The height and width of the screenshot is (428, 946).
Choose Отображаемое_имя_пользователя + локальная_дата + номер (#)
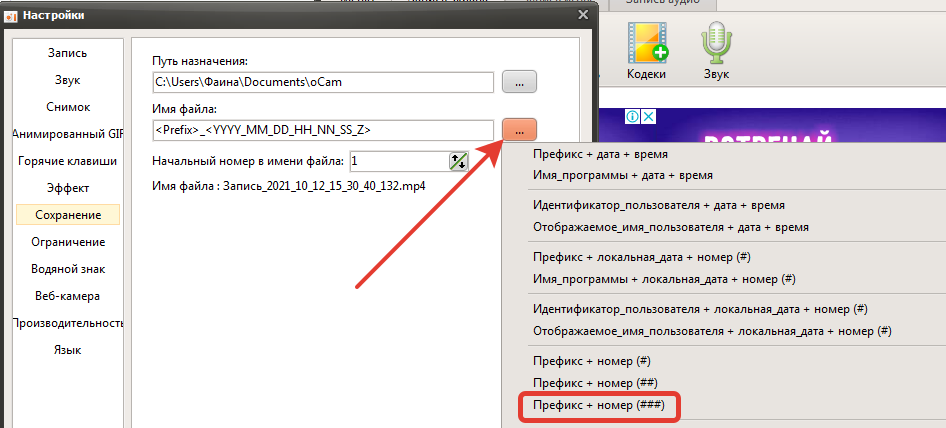pyautogui.click(x=713, y=331)
